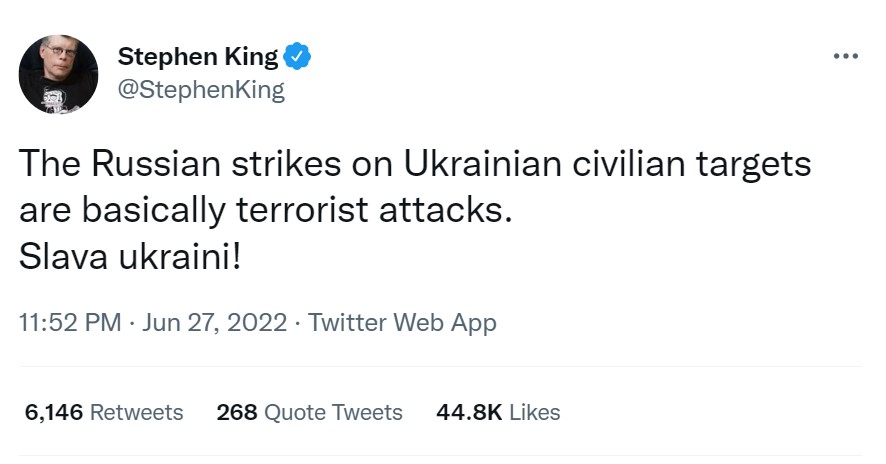The image size is (886, 464).
Task: Click the Stephen King display name
Action: (197, 57)
